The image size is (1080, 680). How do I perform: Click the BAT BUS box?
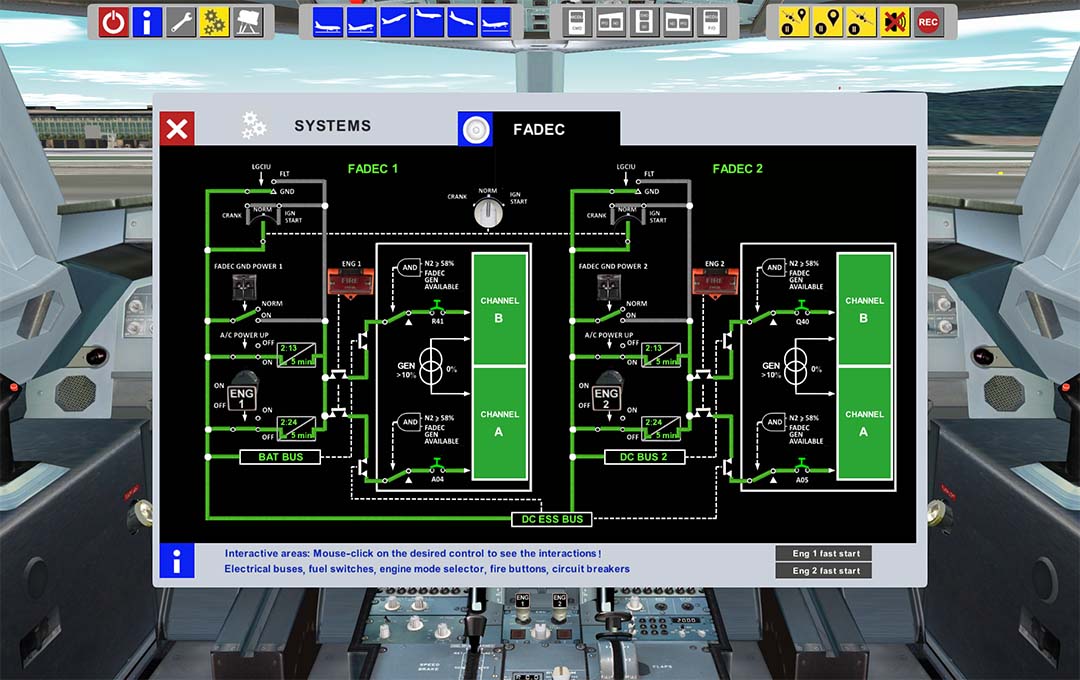[279, 457]
